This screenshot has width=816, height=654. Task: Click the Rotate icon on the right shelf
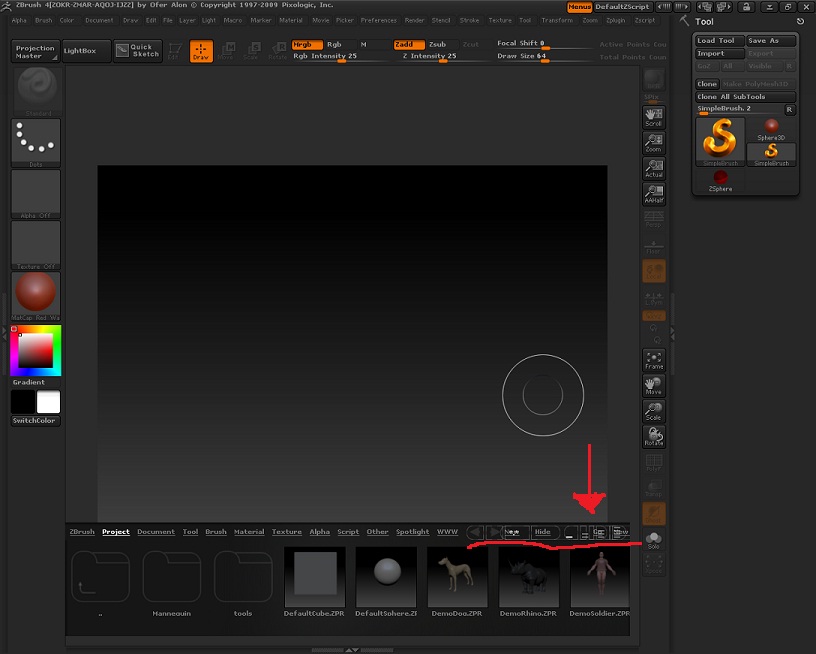tap(652, 434)
